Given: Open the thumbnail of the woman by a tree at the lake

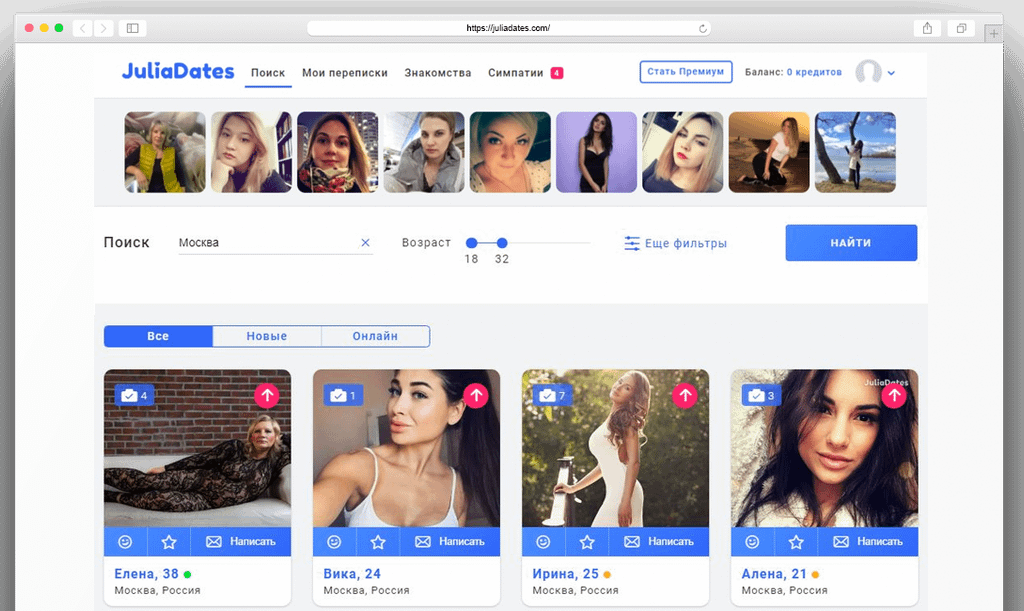Looking at the screenshot, I should click(855, 152).
